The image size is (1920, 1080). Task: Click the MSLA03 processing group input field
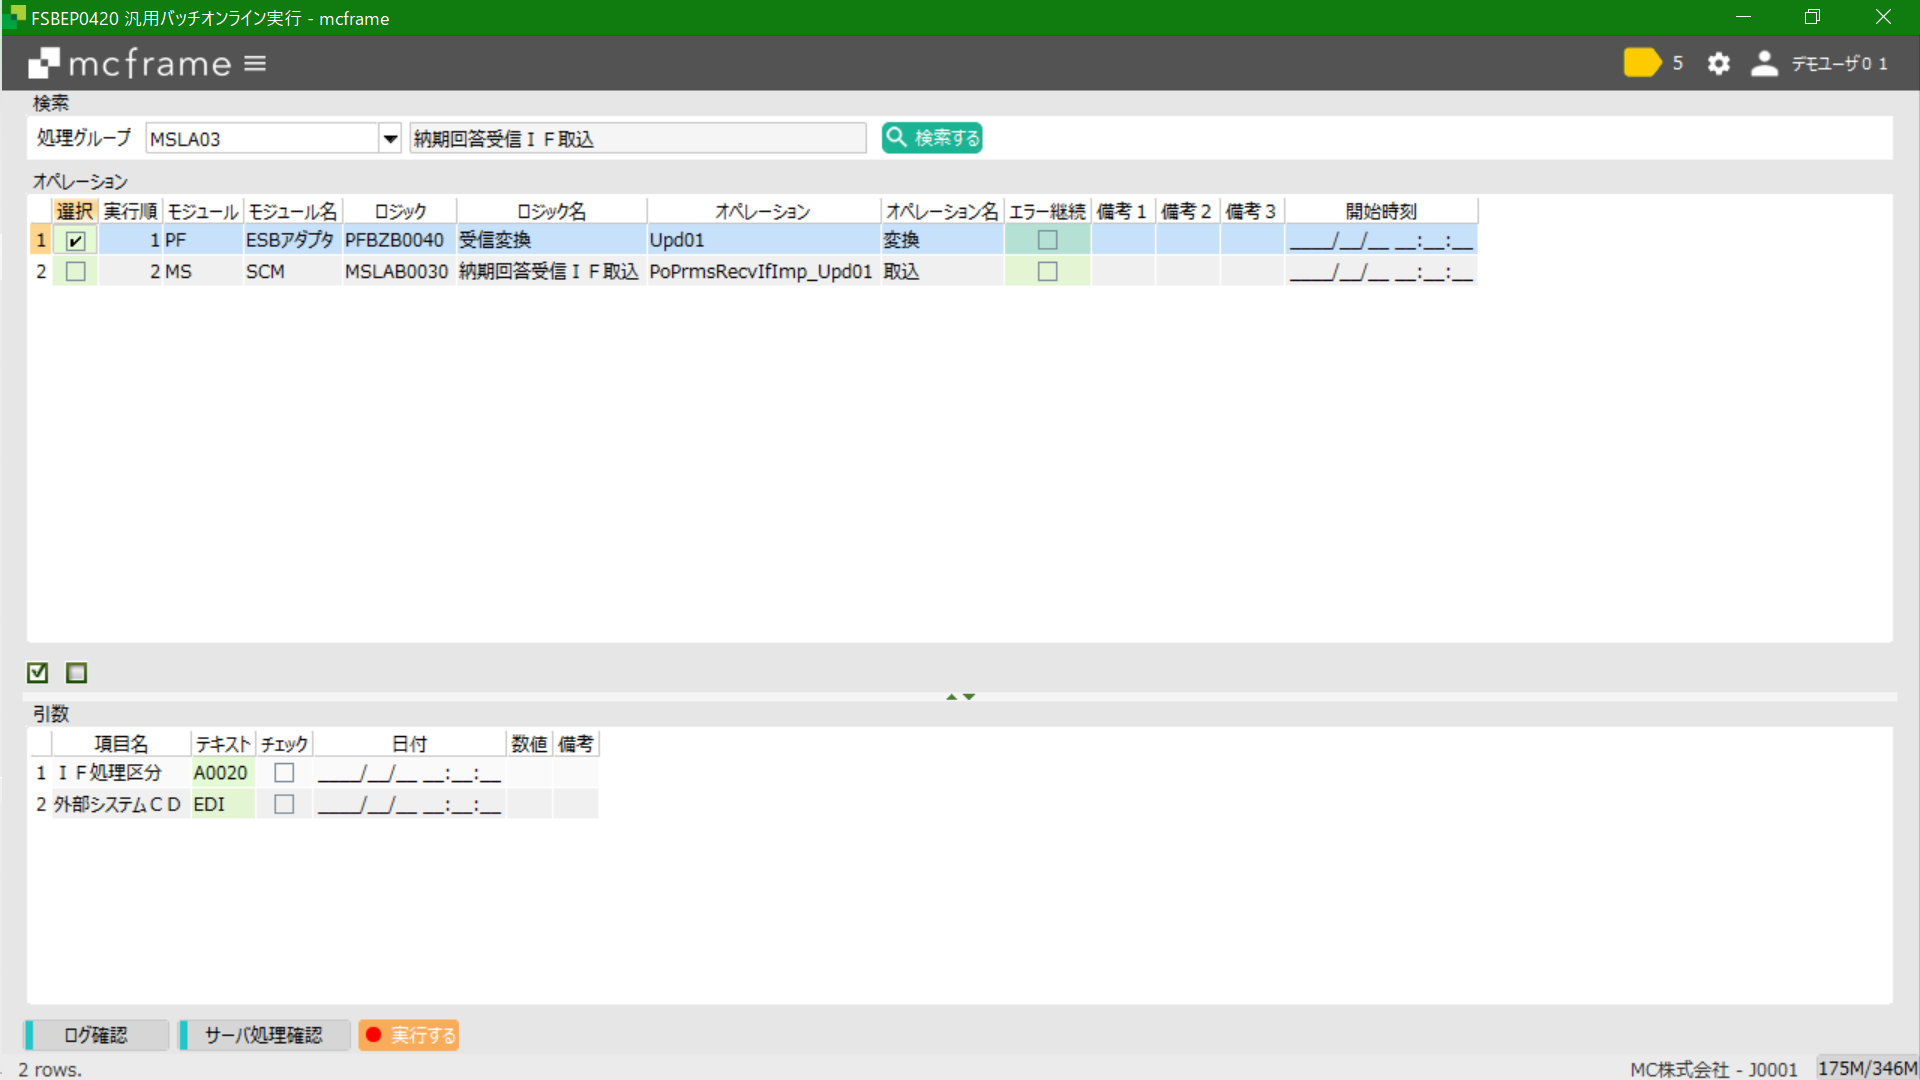260,138
